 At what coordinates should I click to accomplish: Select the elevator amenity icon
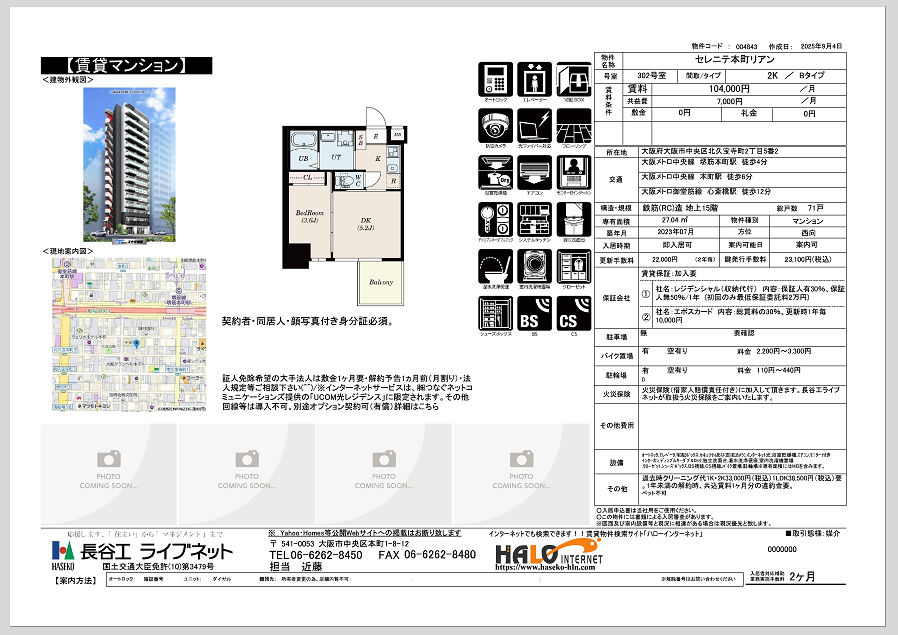[x=533, y=78]
